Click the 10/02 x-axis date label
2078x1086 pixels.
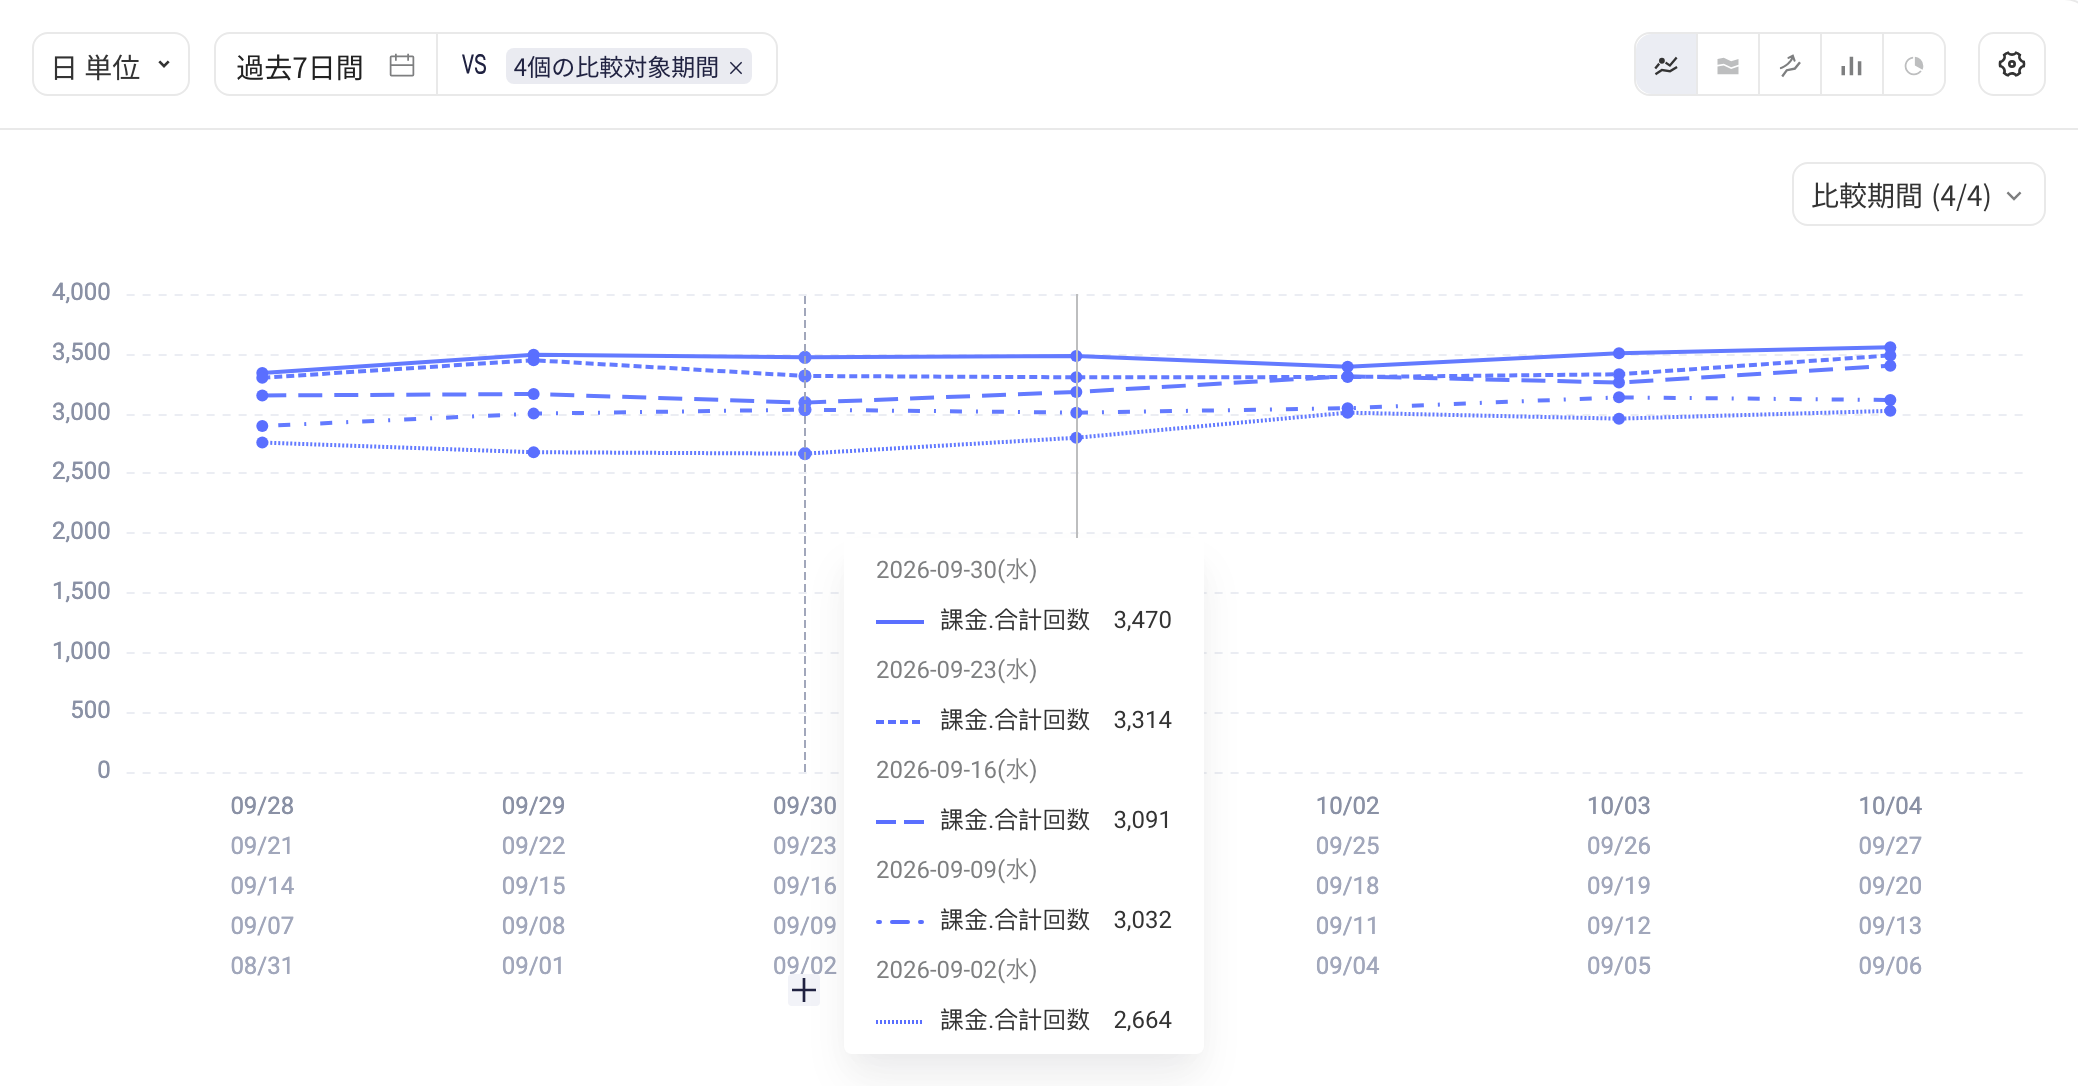(1347, 805)
